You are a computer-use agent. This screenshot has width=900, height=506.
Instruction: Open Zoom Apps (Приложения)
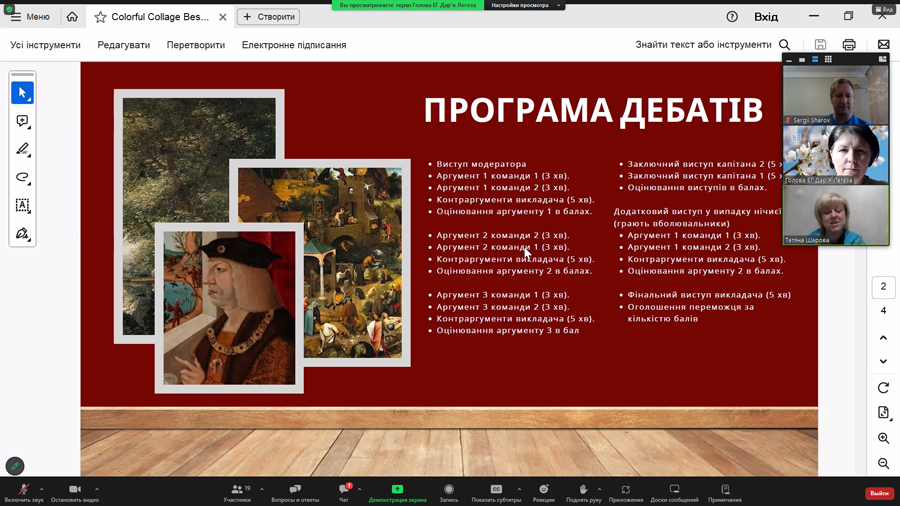[626, 493]
